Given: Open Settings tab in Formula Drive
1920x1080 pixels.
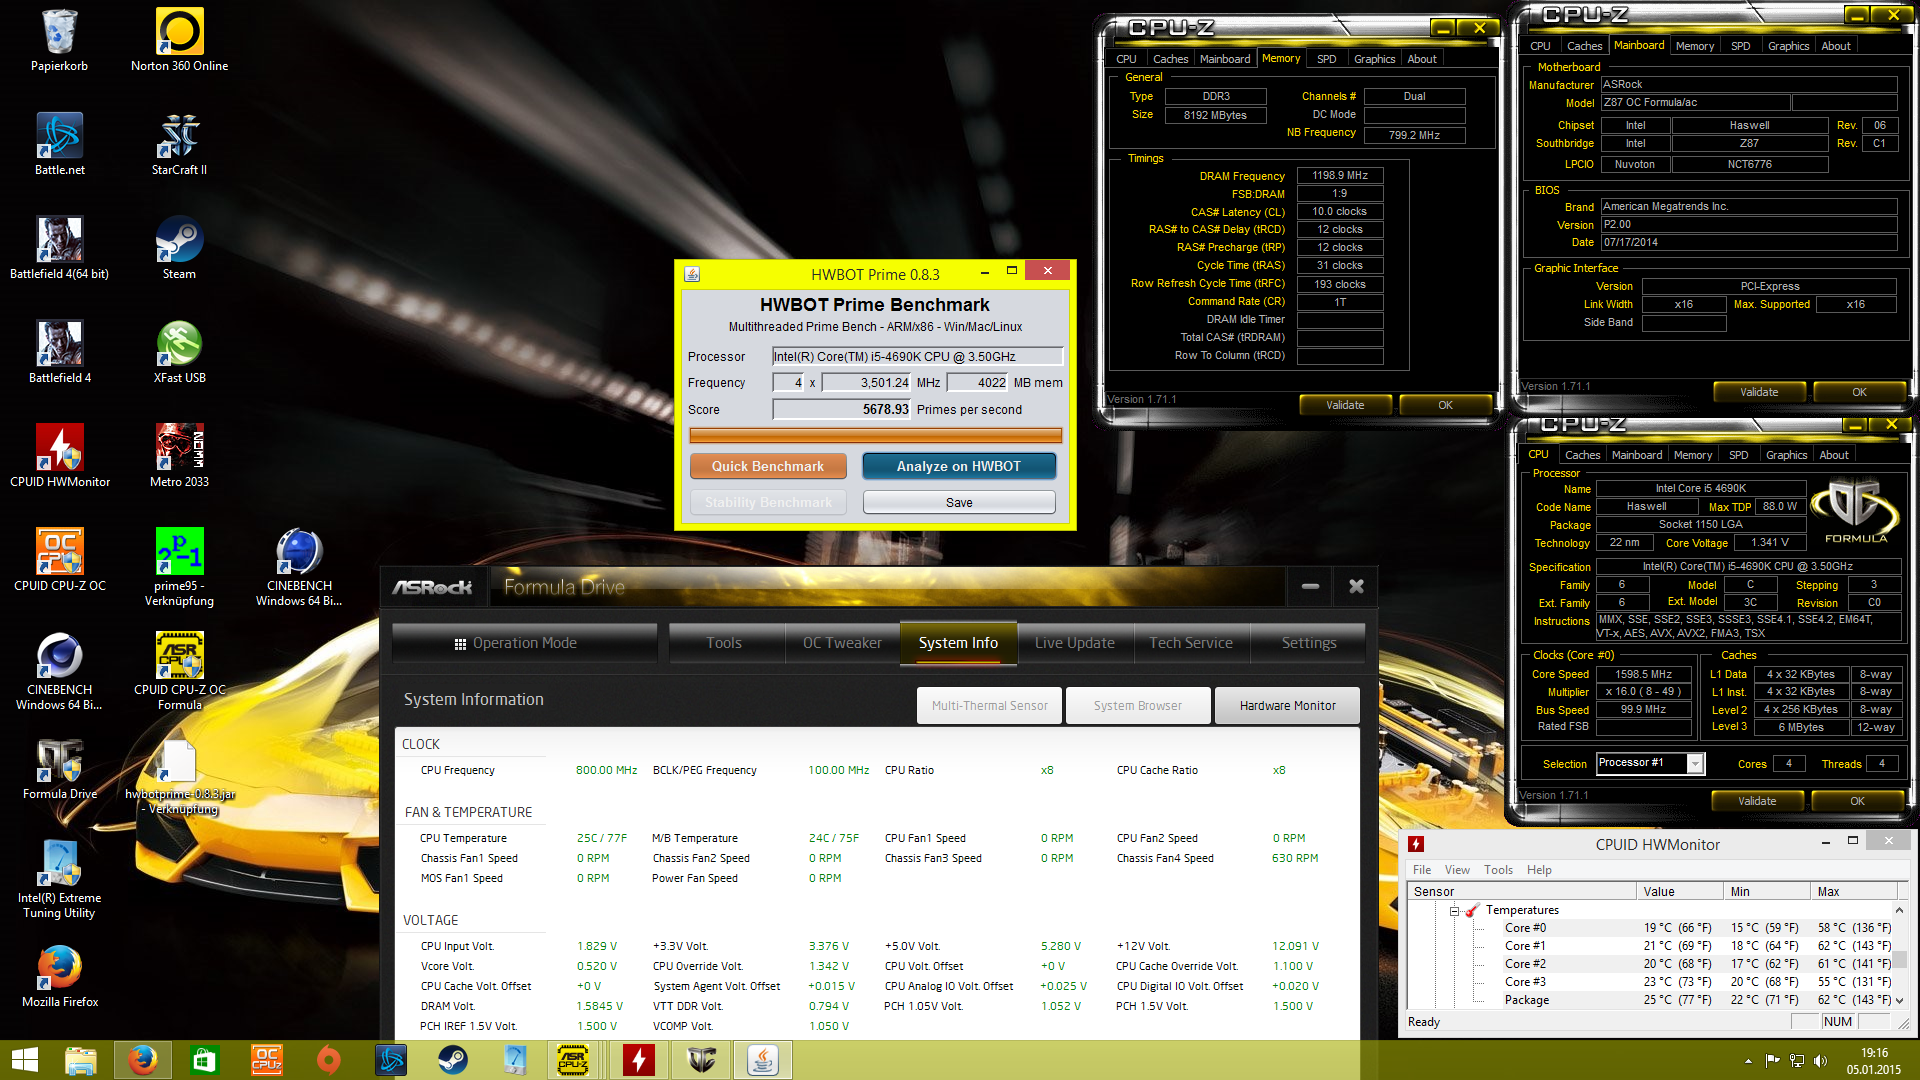Looking at the screenshot, I should point(1309,643).
